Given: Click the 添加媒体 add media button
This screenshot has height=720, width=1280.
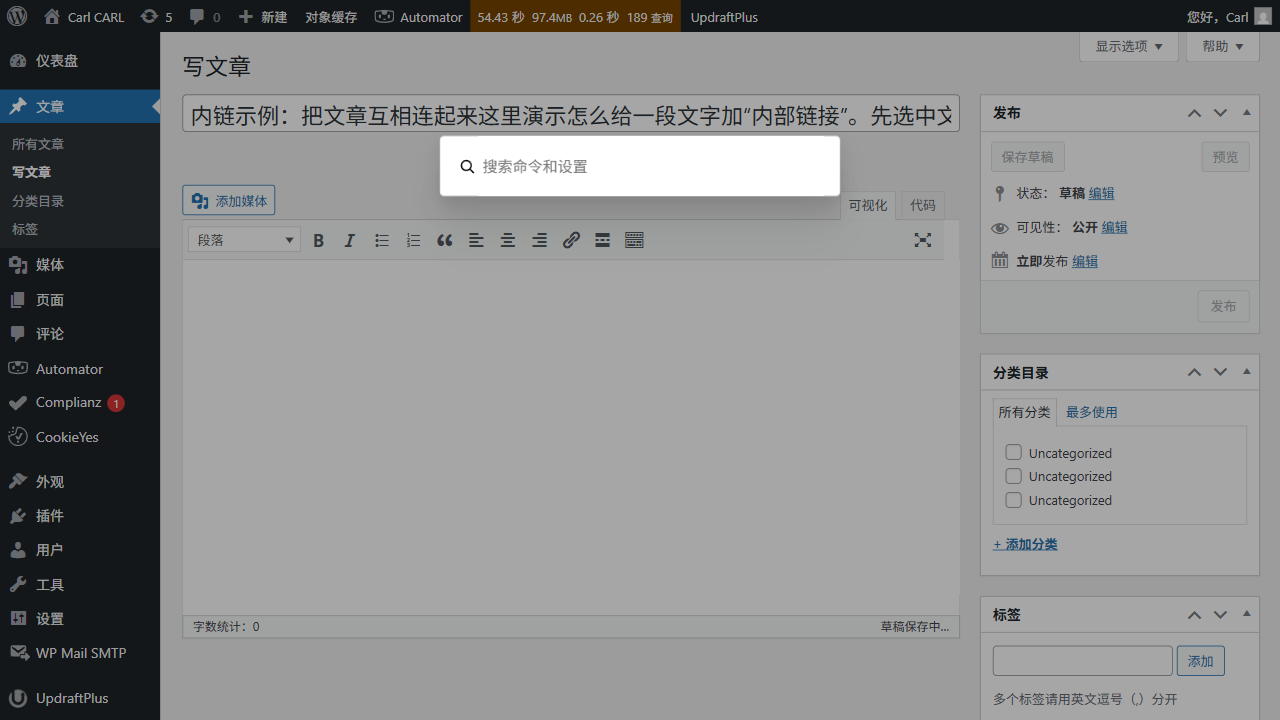Looking at the screenshot, I should coord(228,200).
